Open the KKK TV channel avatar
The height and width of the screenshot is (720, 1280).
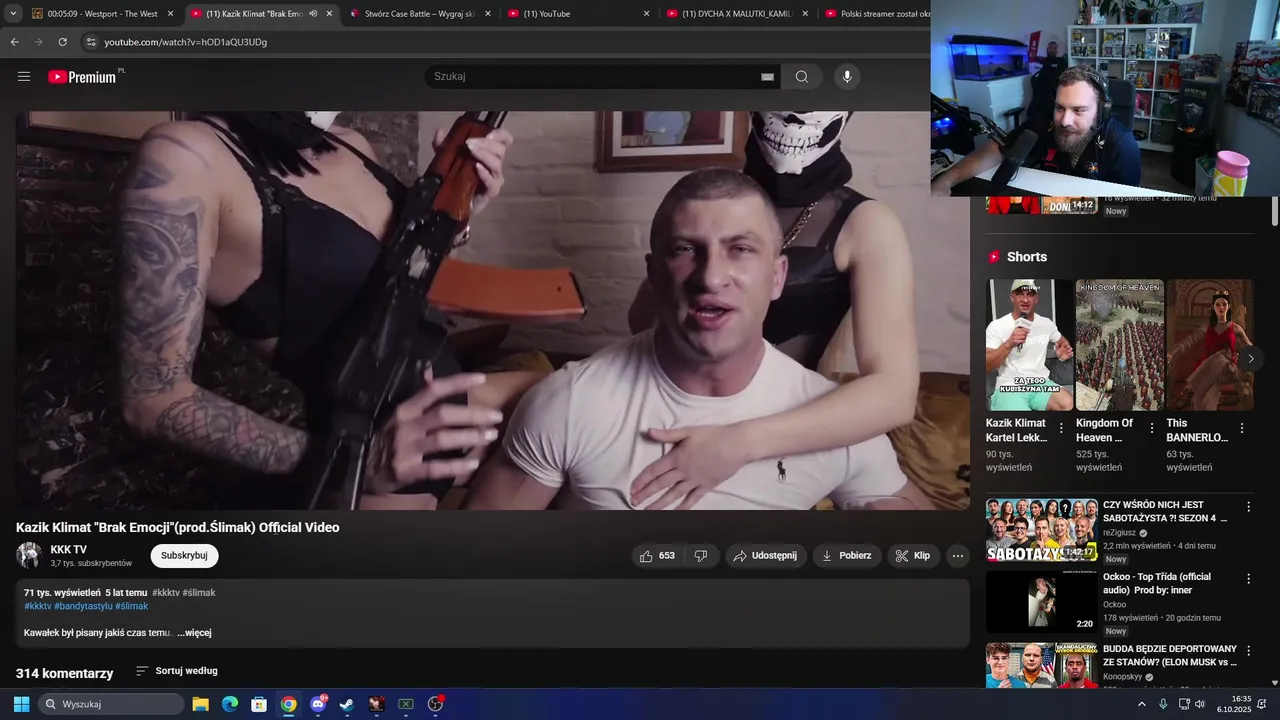[x=29, y=556]
